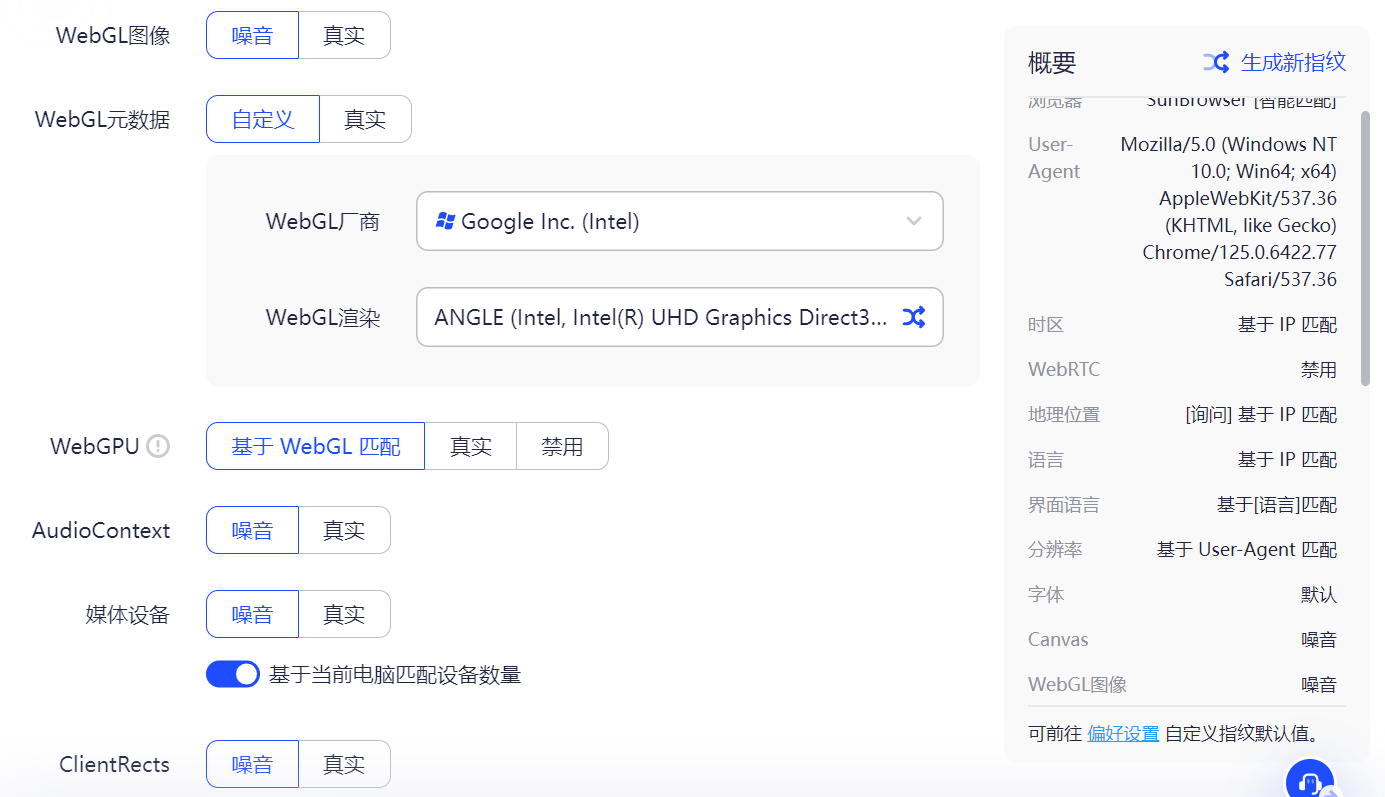Set ClientRects to 噪音

252,764
